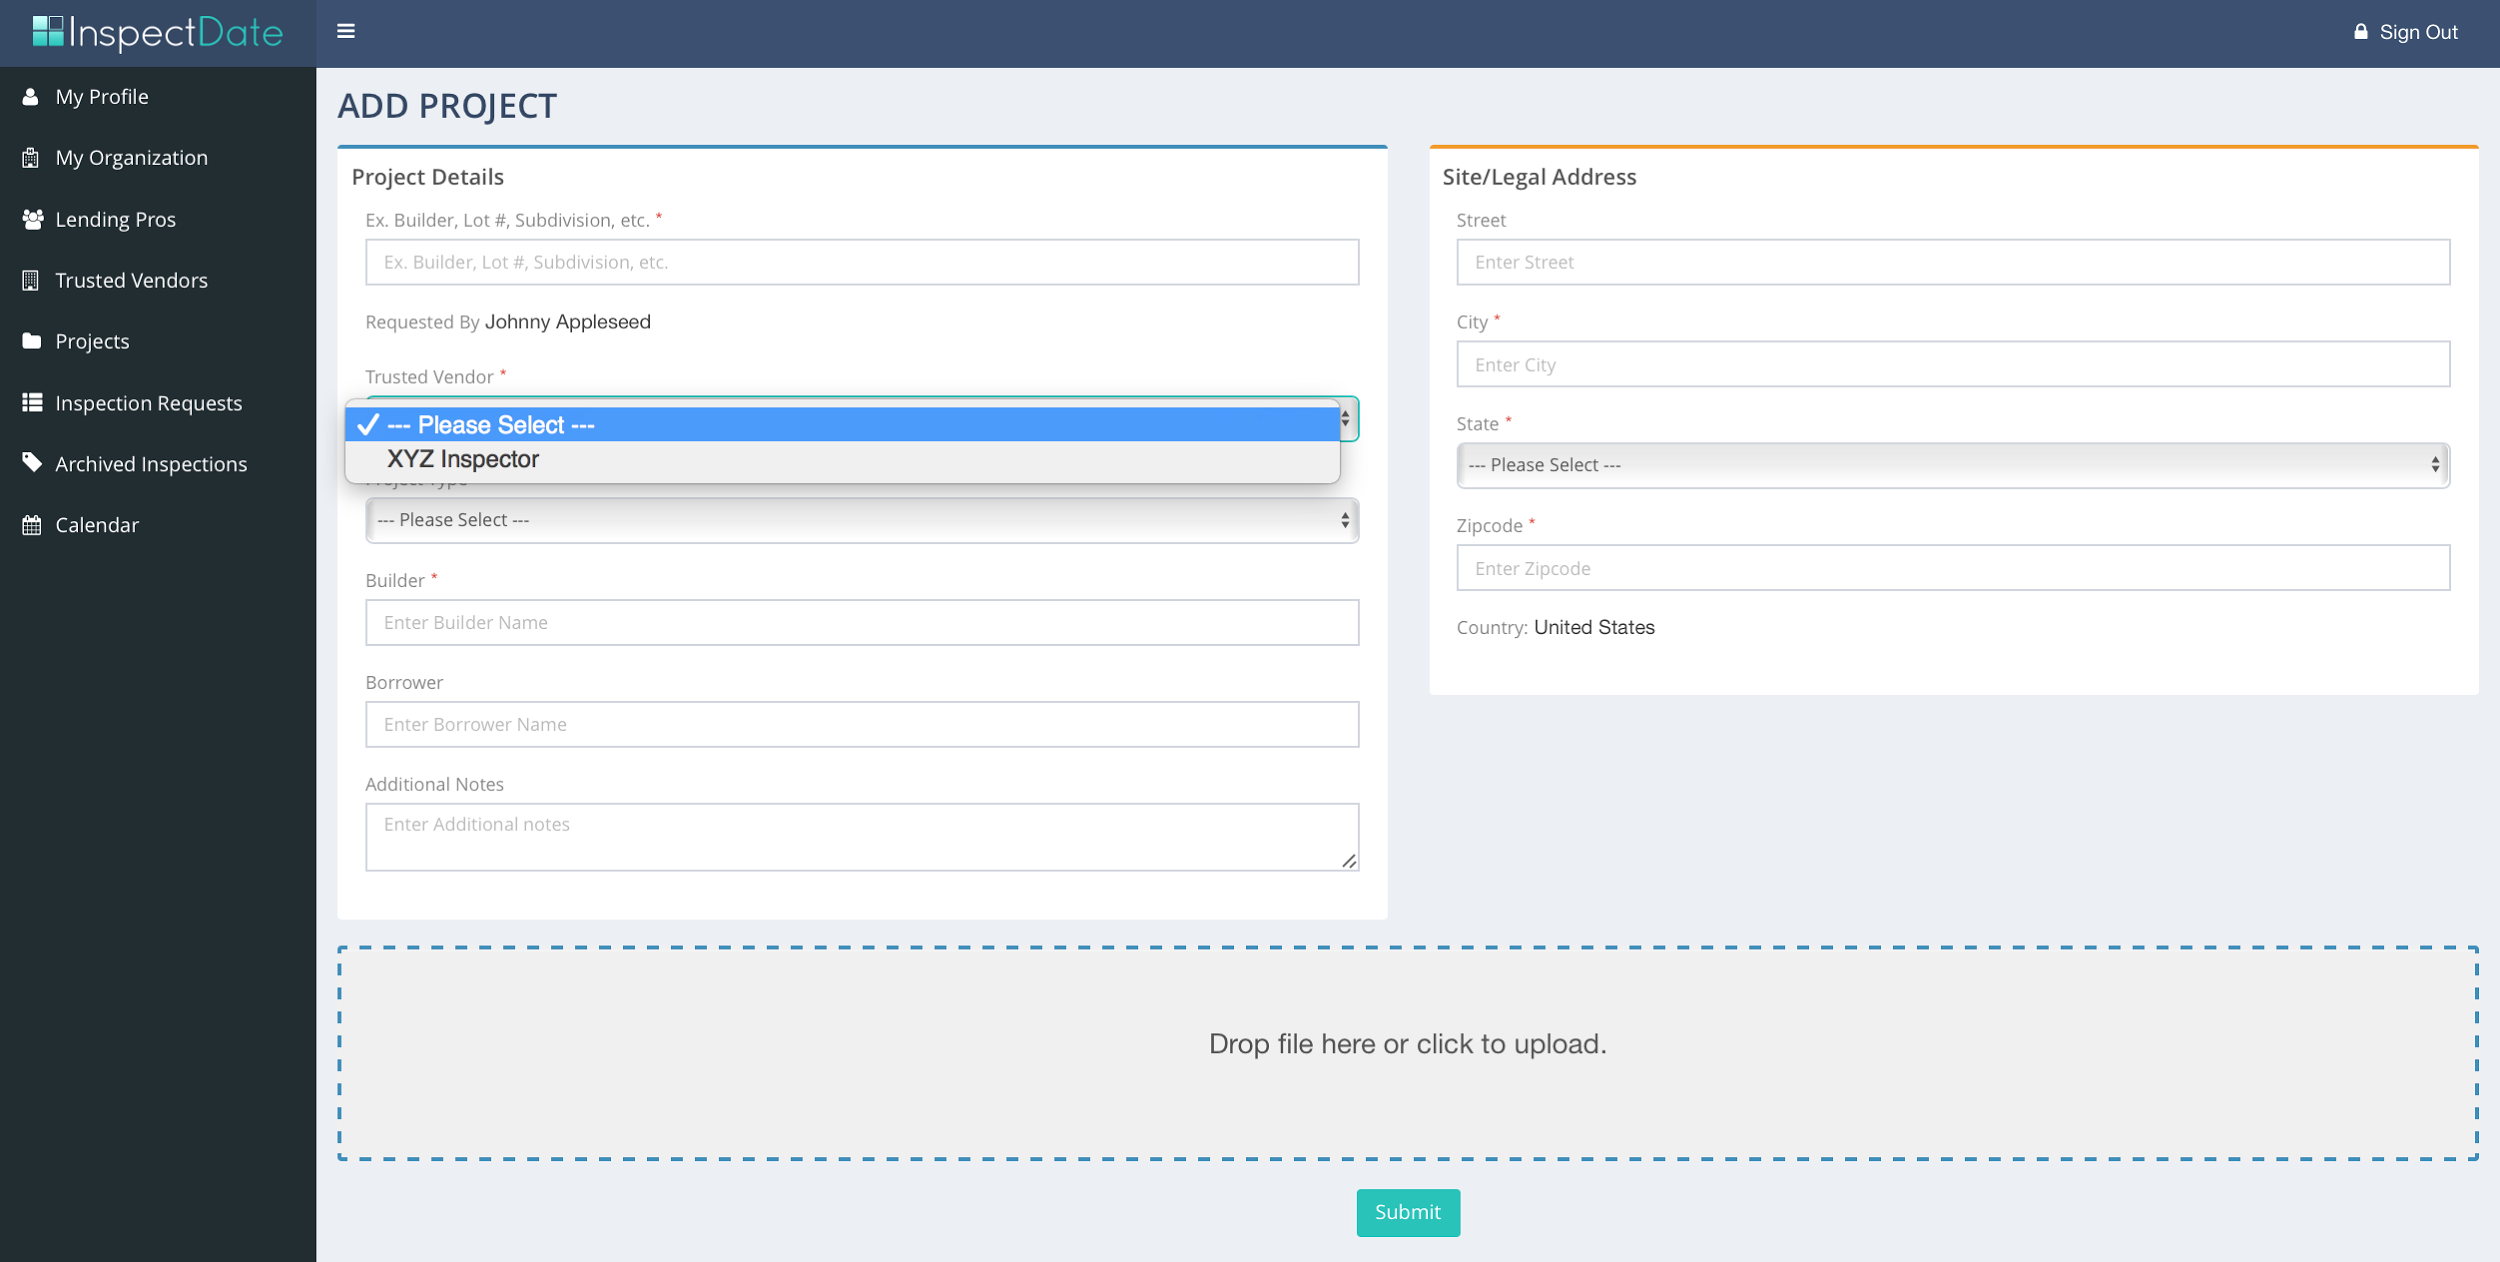Choose XYZ Inspector from vendor list

[x=463, y=459]
